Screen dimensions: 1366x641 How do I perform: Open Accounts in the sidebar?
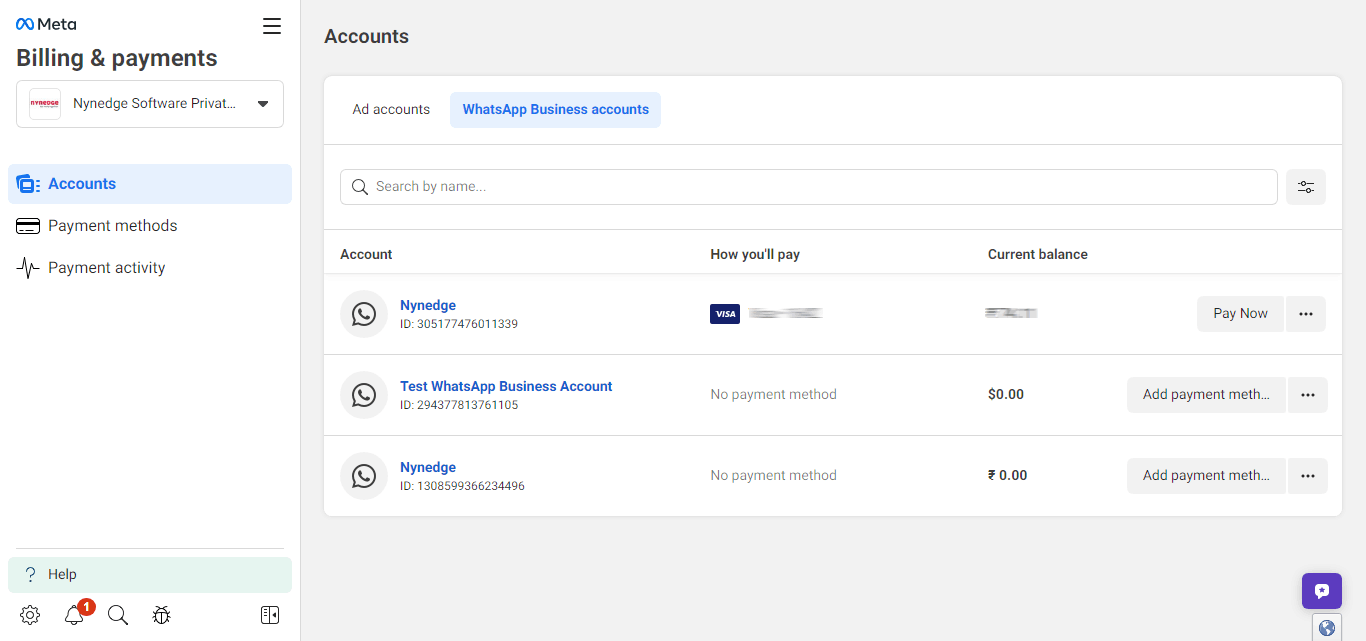150,184
